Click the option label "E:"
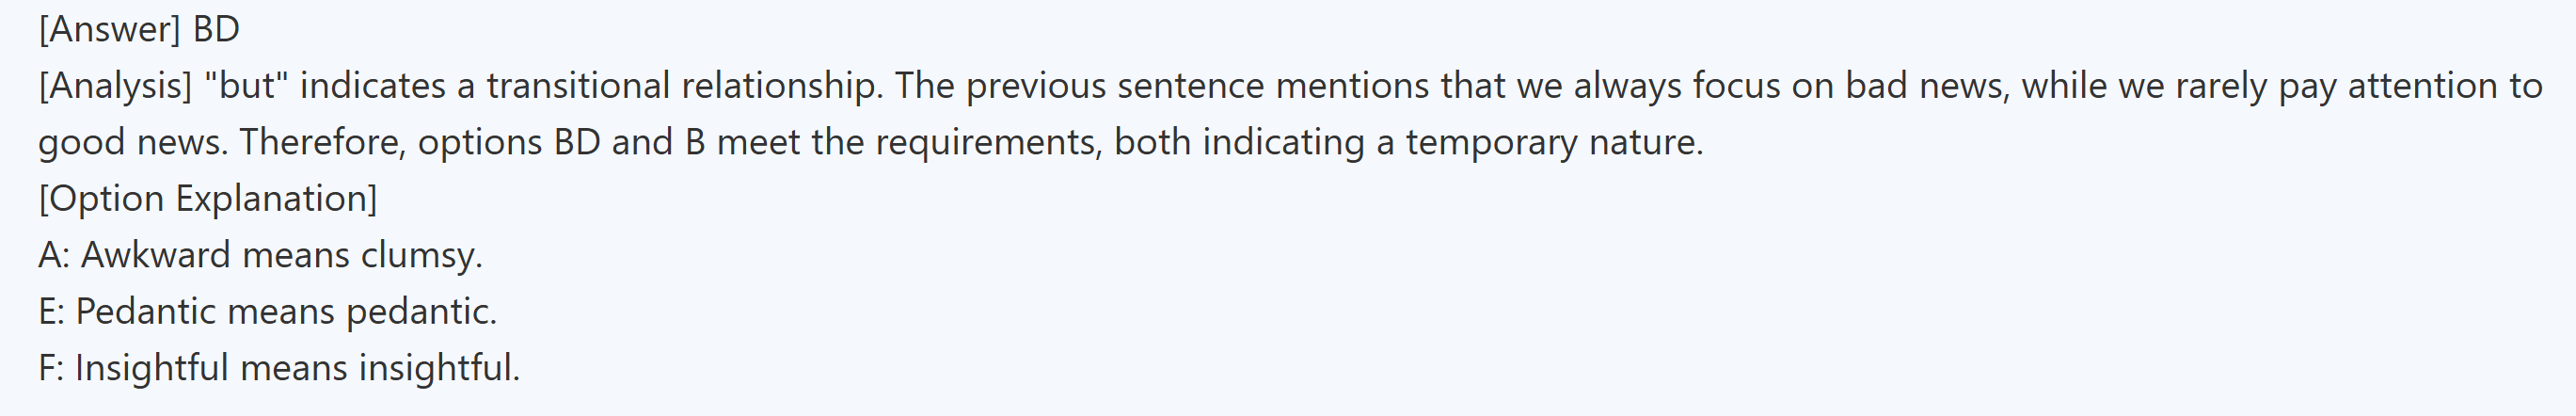Viewport: 2576px width, 416px height. point(52,312)
